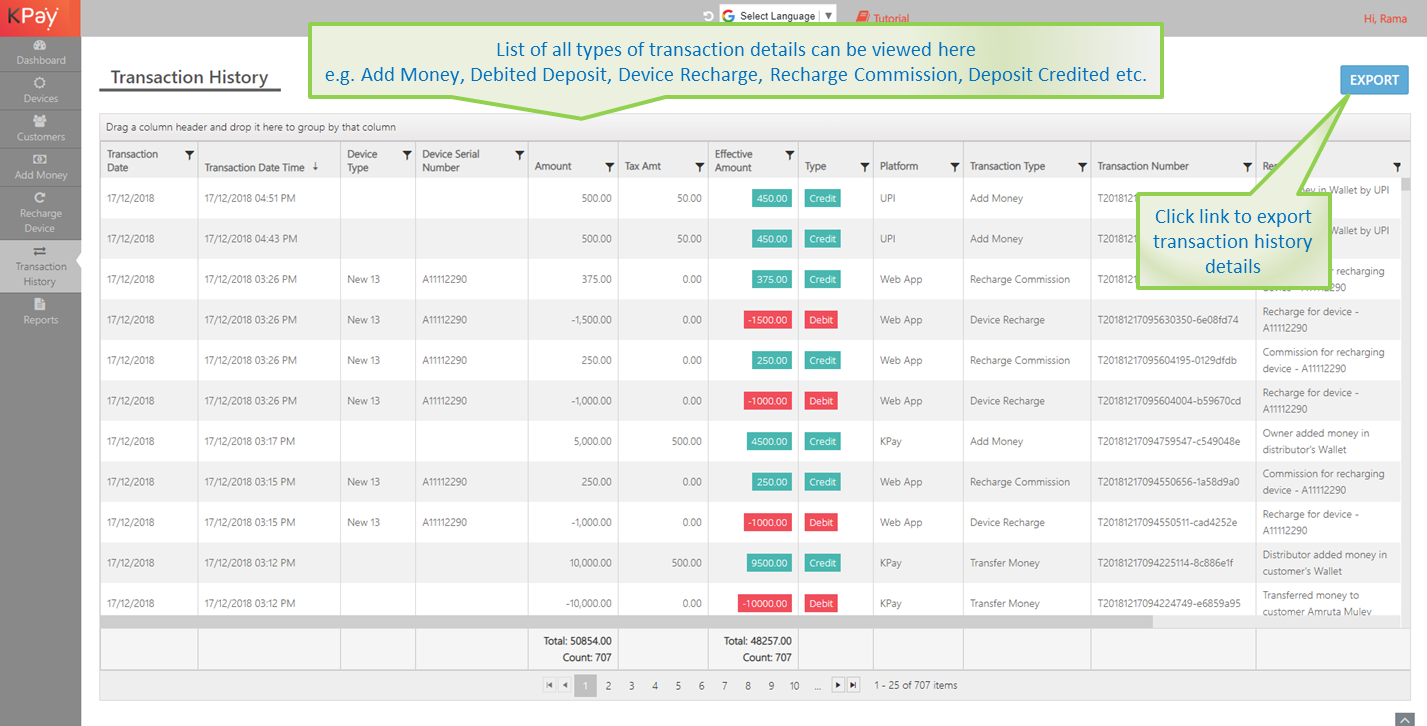Screen dimensions: 1427x726
Task: Go to next page arrow in pager
Action: pos(838,685)
